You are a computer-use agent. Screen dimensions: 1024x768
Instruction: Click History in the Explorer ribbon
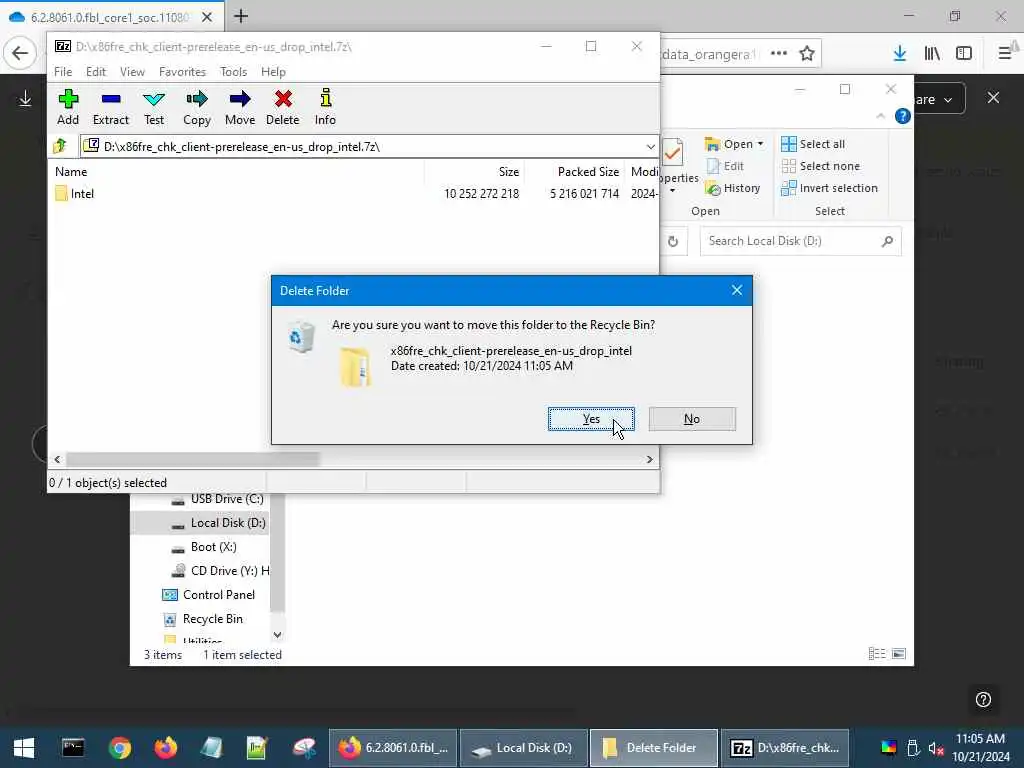click(x=733, y=188)
